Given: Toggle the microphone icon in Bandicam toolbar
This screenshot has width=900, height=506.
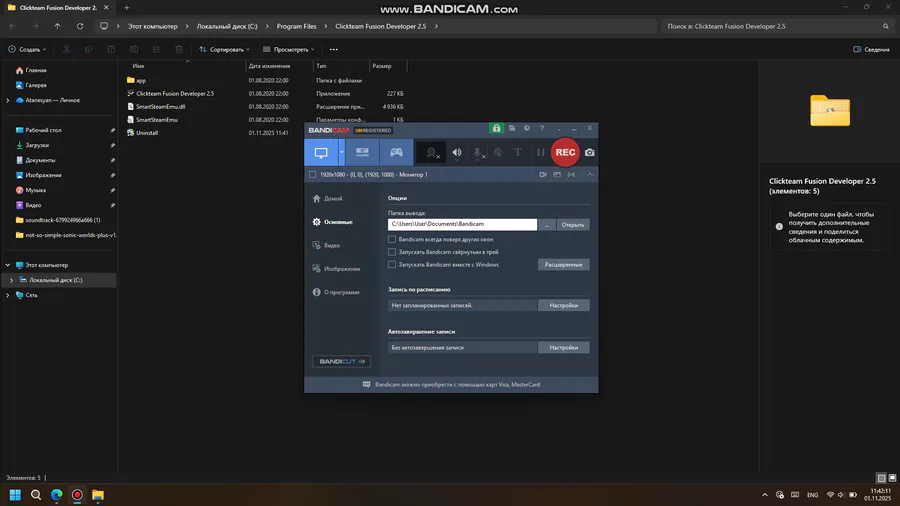Looking at the screenshot, I should click(x=478, y=153).
